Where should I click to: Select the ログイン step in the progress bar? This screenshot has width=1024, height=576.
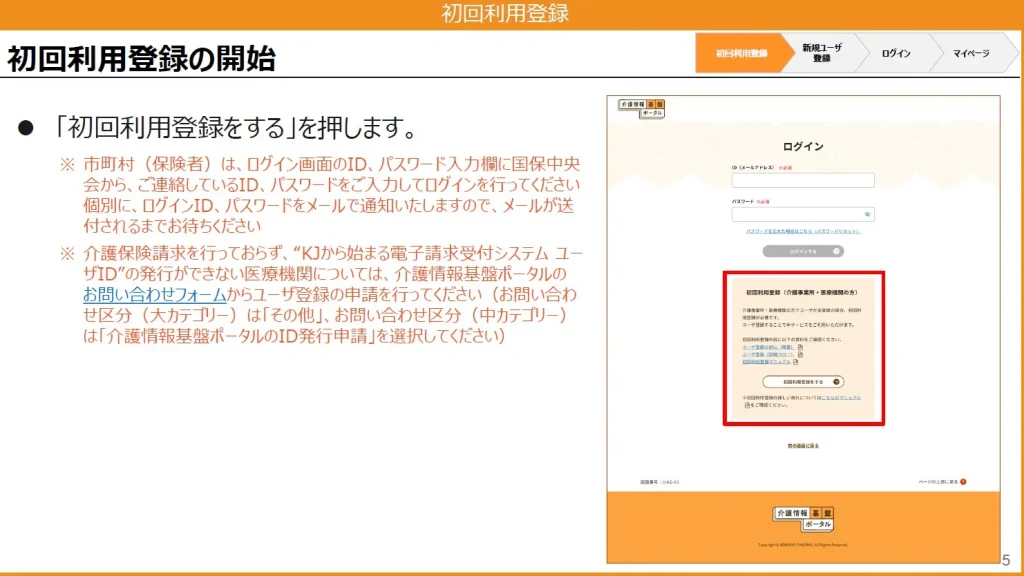pos(896,53)
